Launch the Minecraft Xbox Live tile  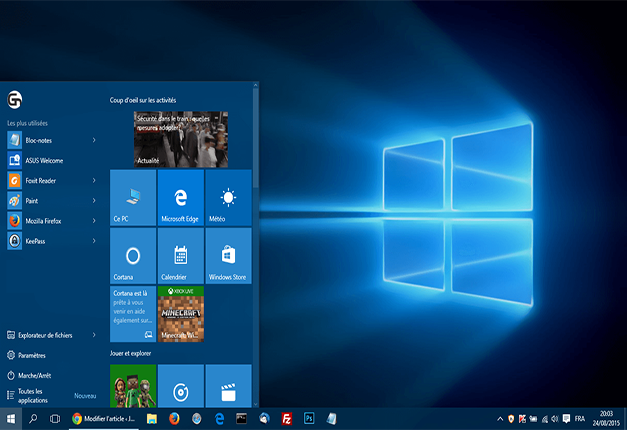(x=181, y=313)
